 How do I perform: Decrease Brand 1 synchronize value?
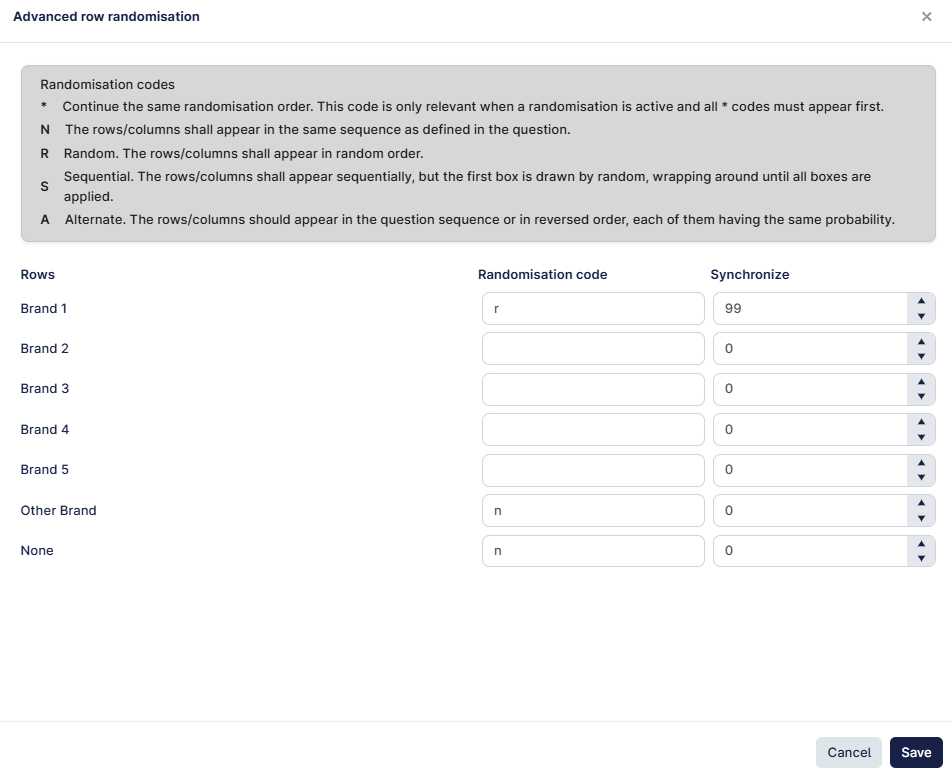click(x=921, y=316)
